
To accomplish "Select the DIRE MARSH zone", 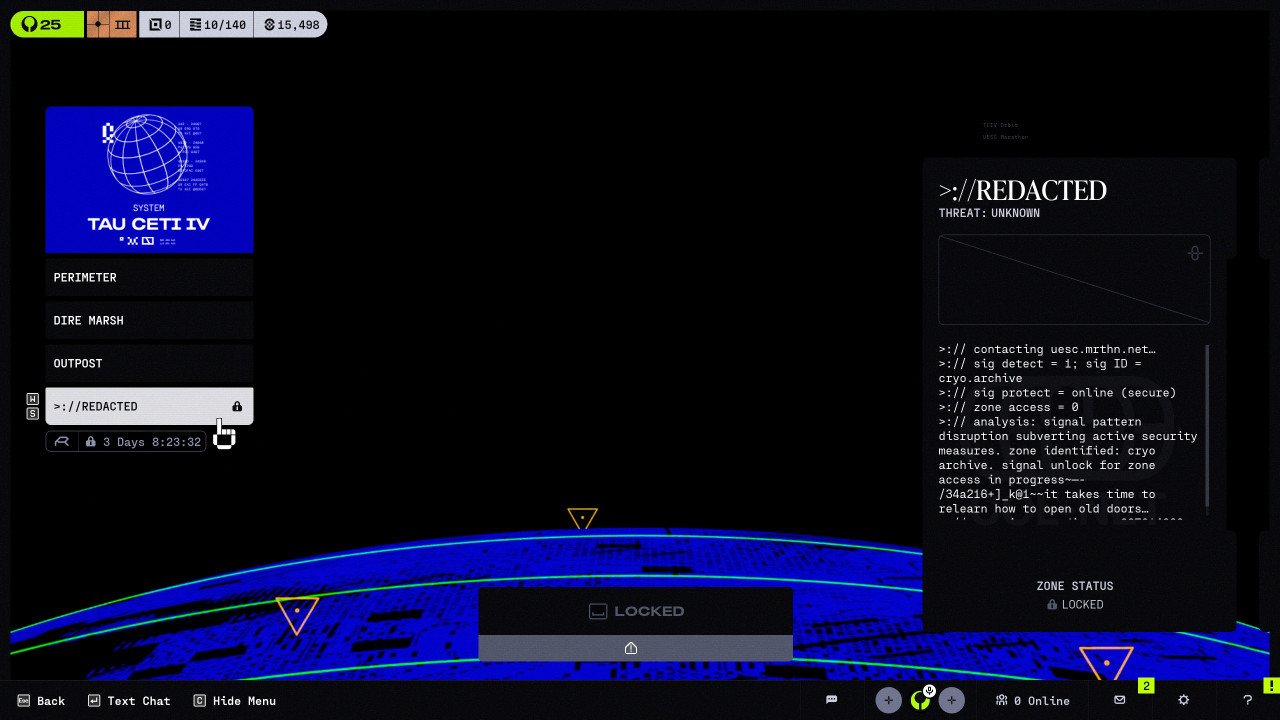I will tap(149, 320).
